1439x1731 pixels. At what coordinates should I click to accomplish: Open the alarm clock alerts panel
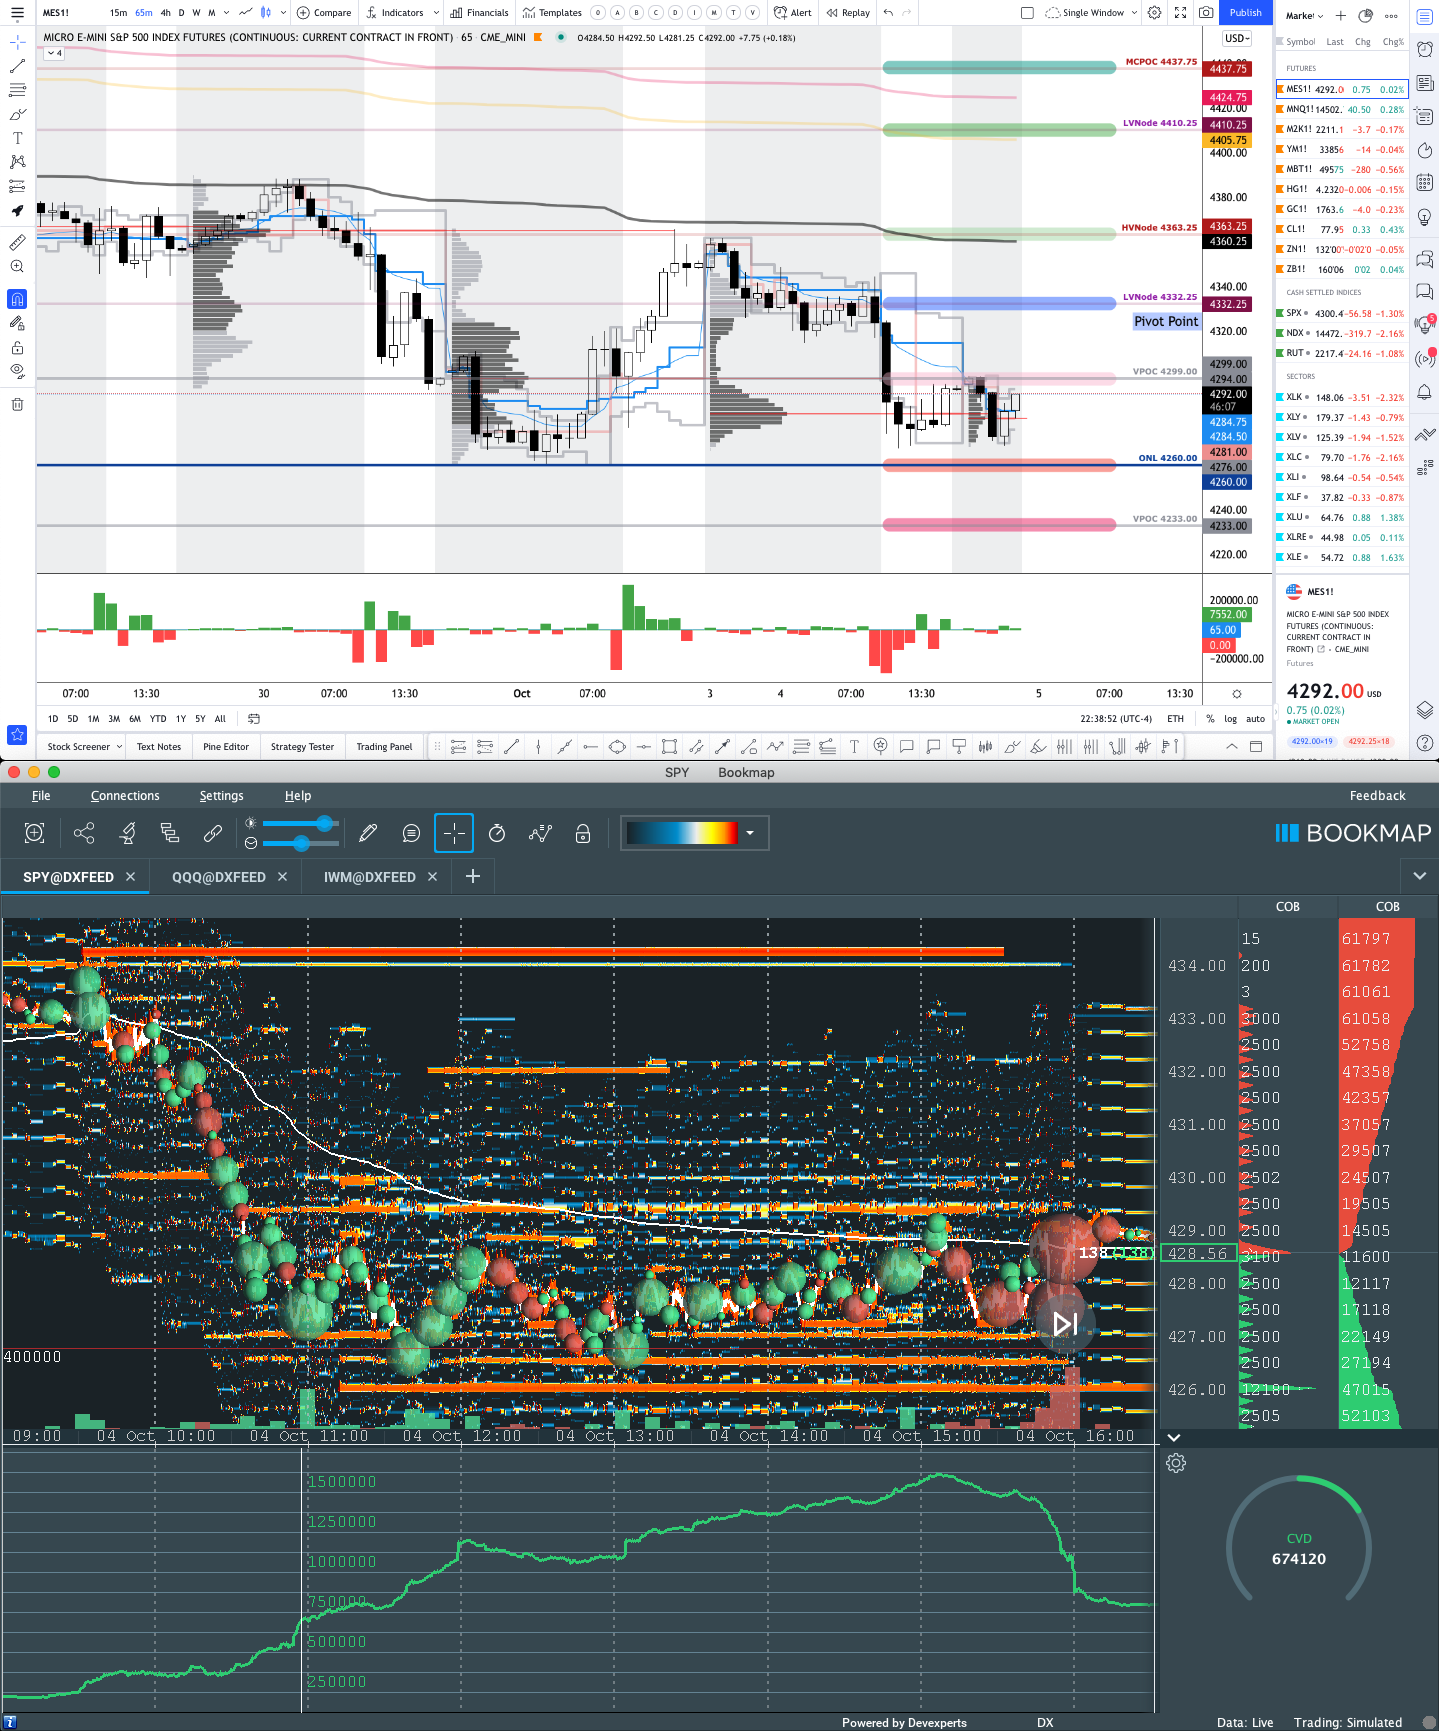coord(1425,49)
